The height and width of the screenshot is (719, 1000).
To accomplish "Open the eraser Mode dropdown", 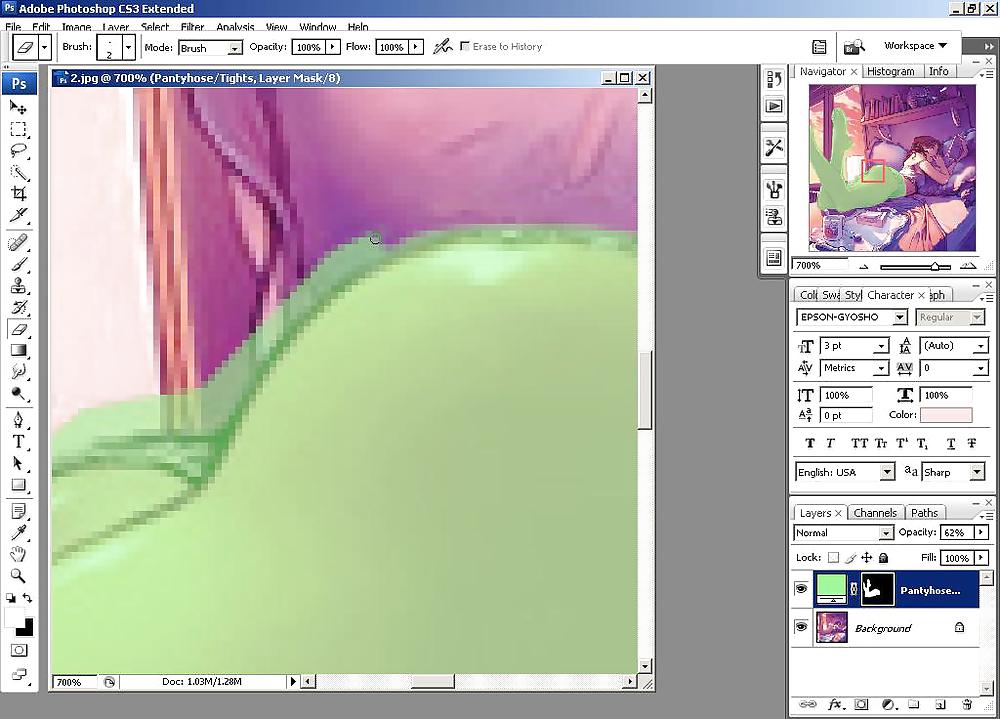I will pyautogui.click(x=210, y=47).
